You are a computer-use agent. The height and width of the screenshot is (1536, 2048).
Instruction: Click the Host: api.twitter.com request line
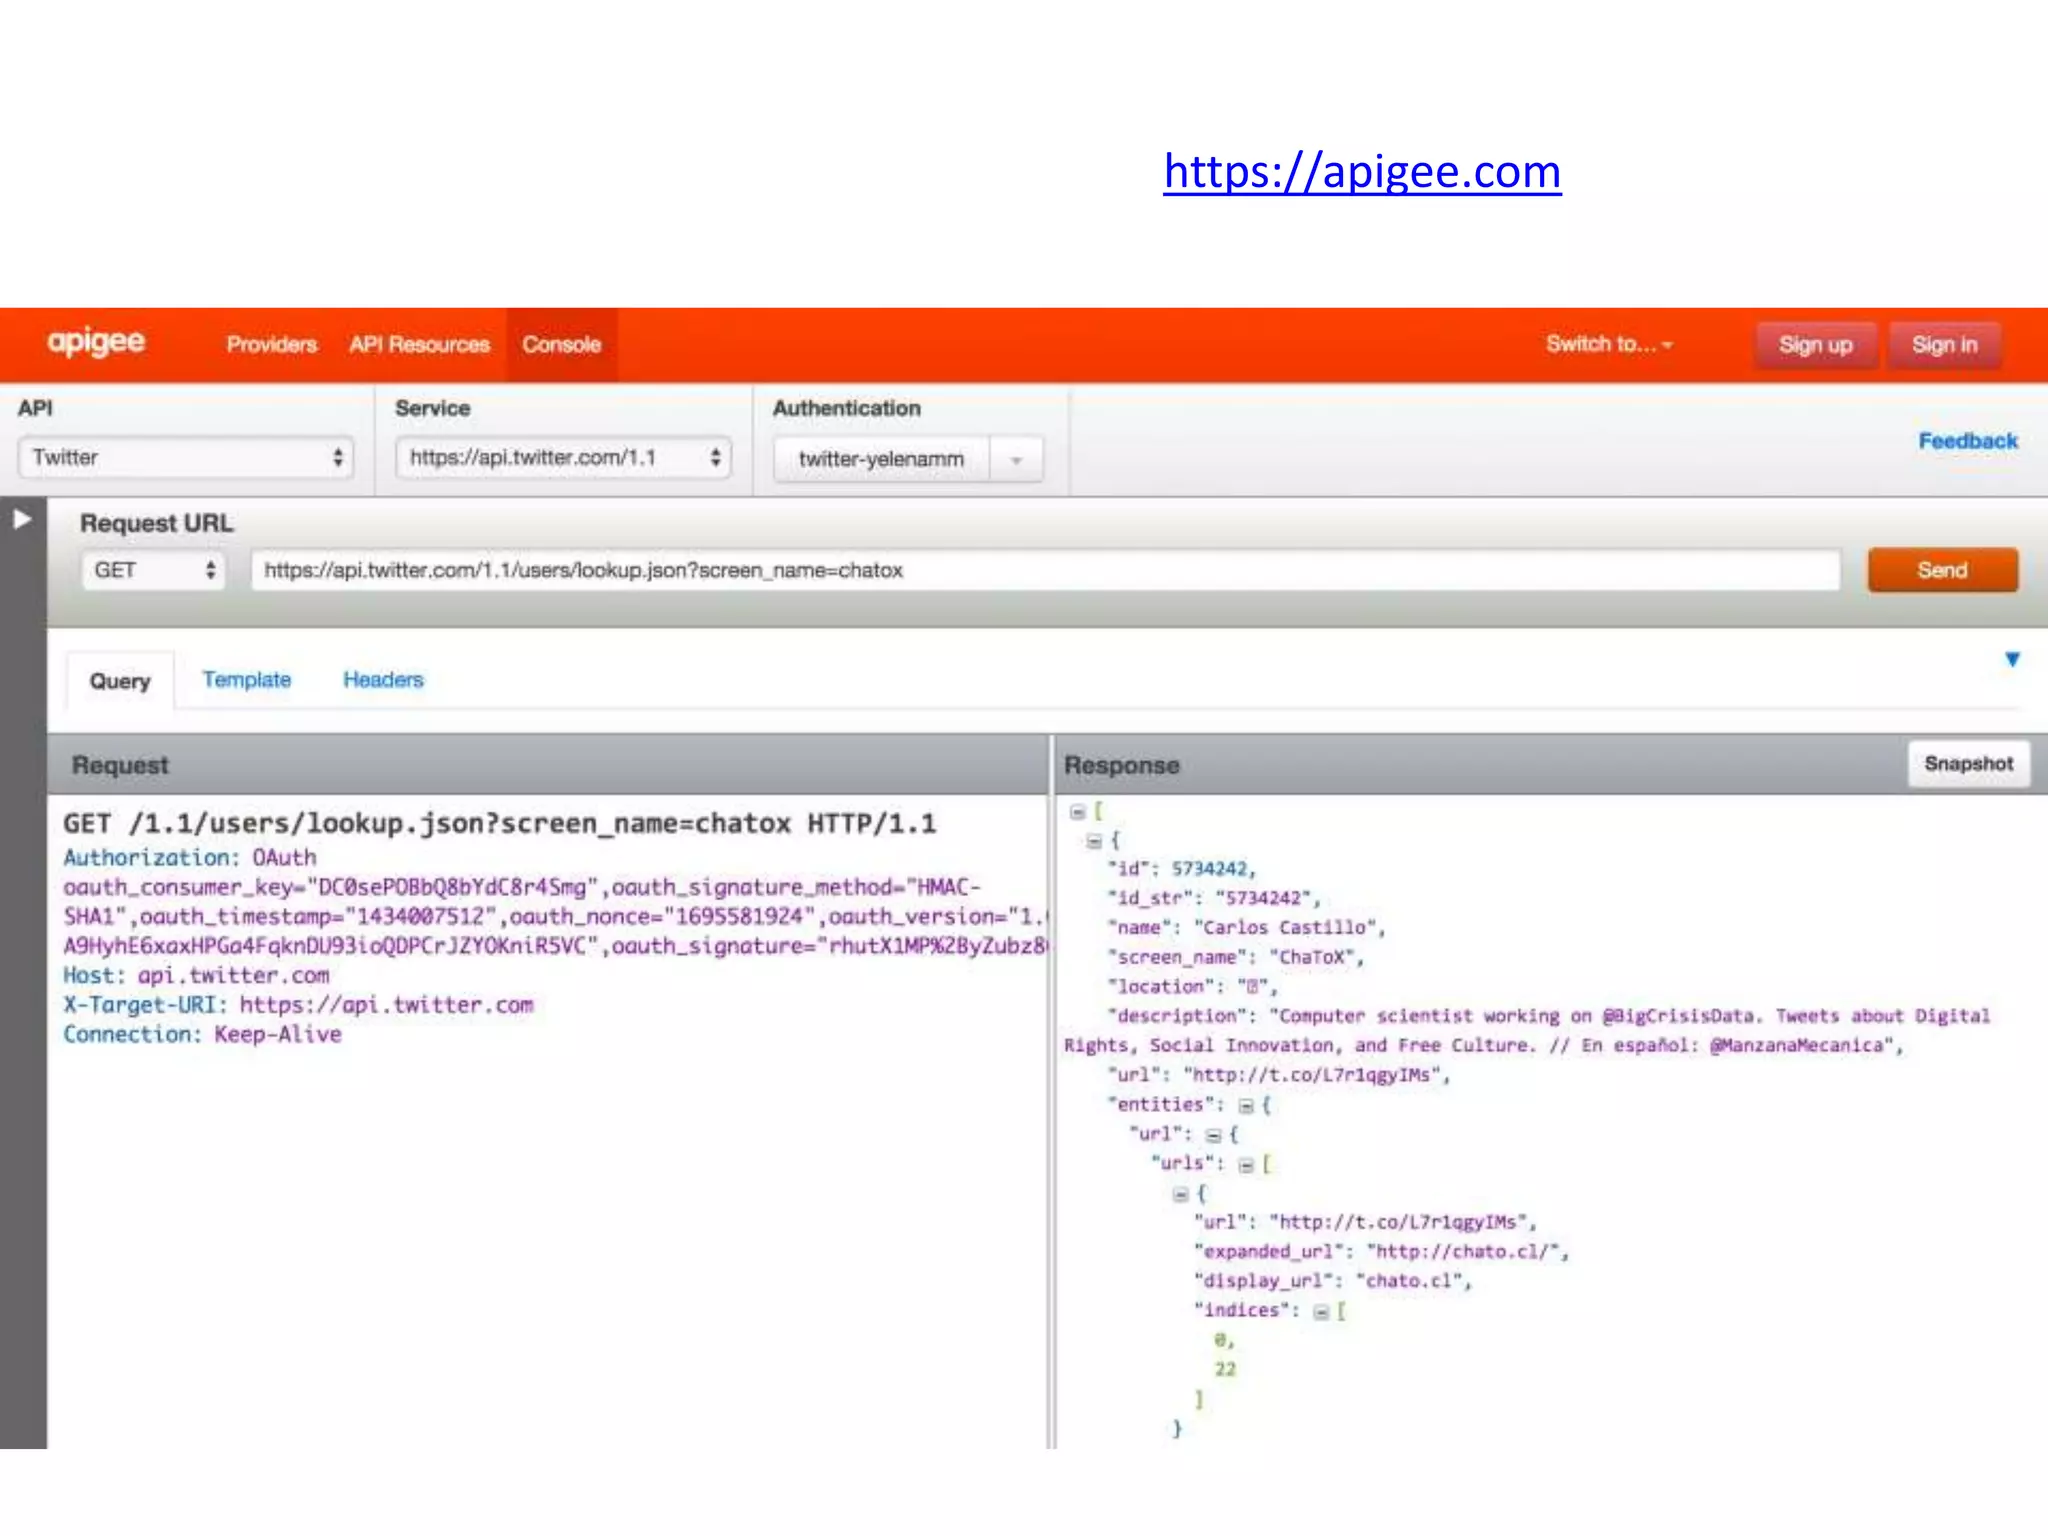[196, 975]
